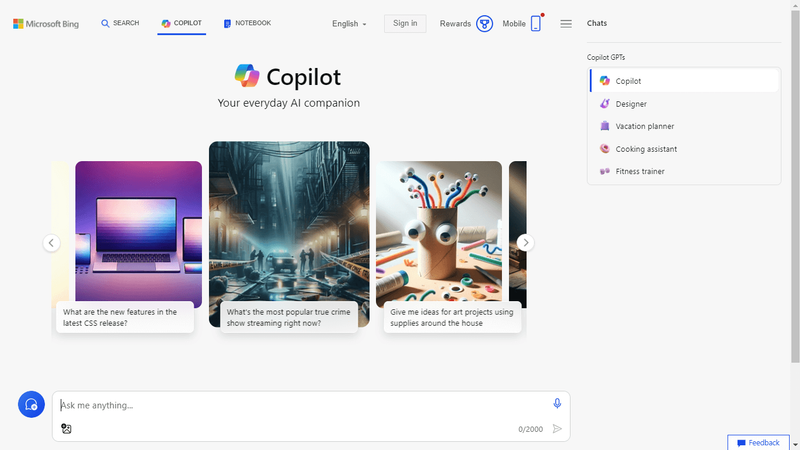Image resolution: width=800 pixels, height=450 pixels.
Task: Open the Feedback button
Action: [x=758, y=442]
